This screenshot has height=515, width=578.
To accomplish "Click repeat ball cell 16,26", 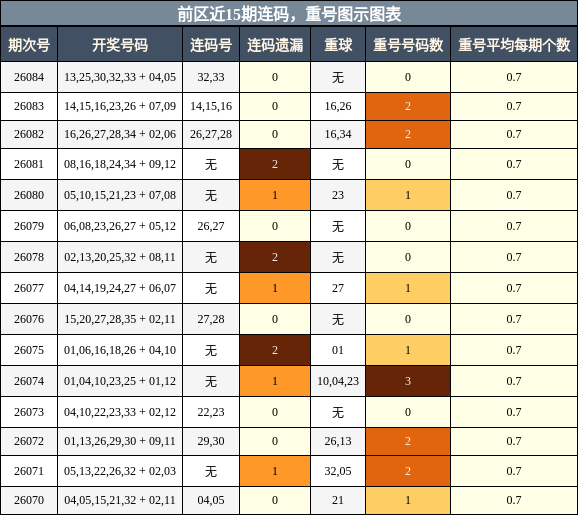I will click(338, 106).
